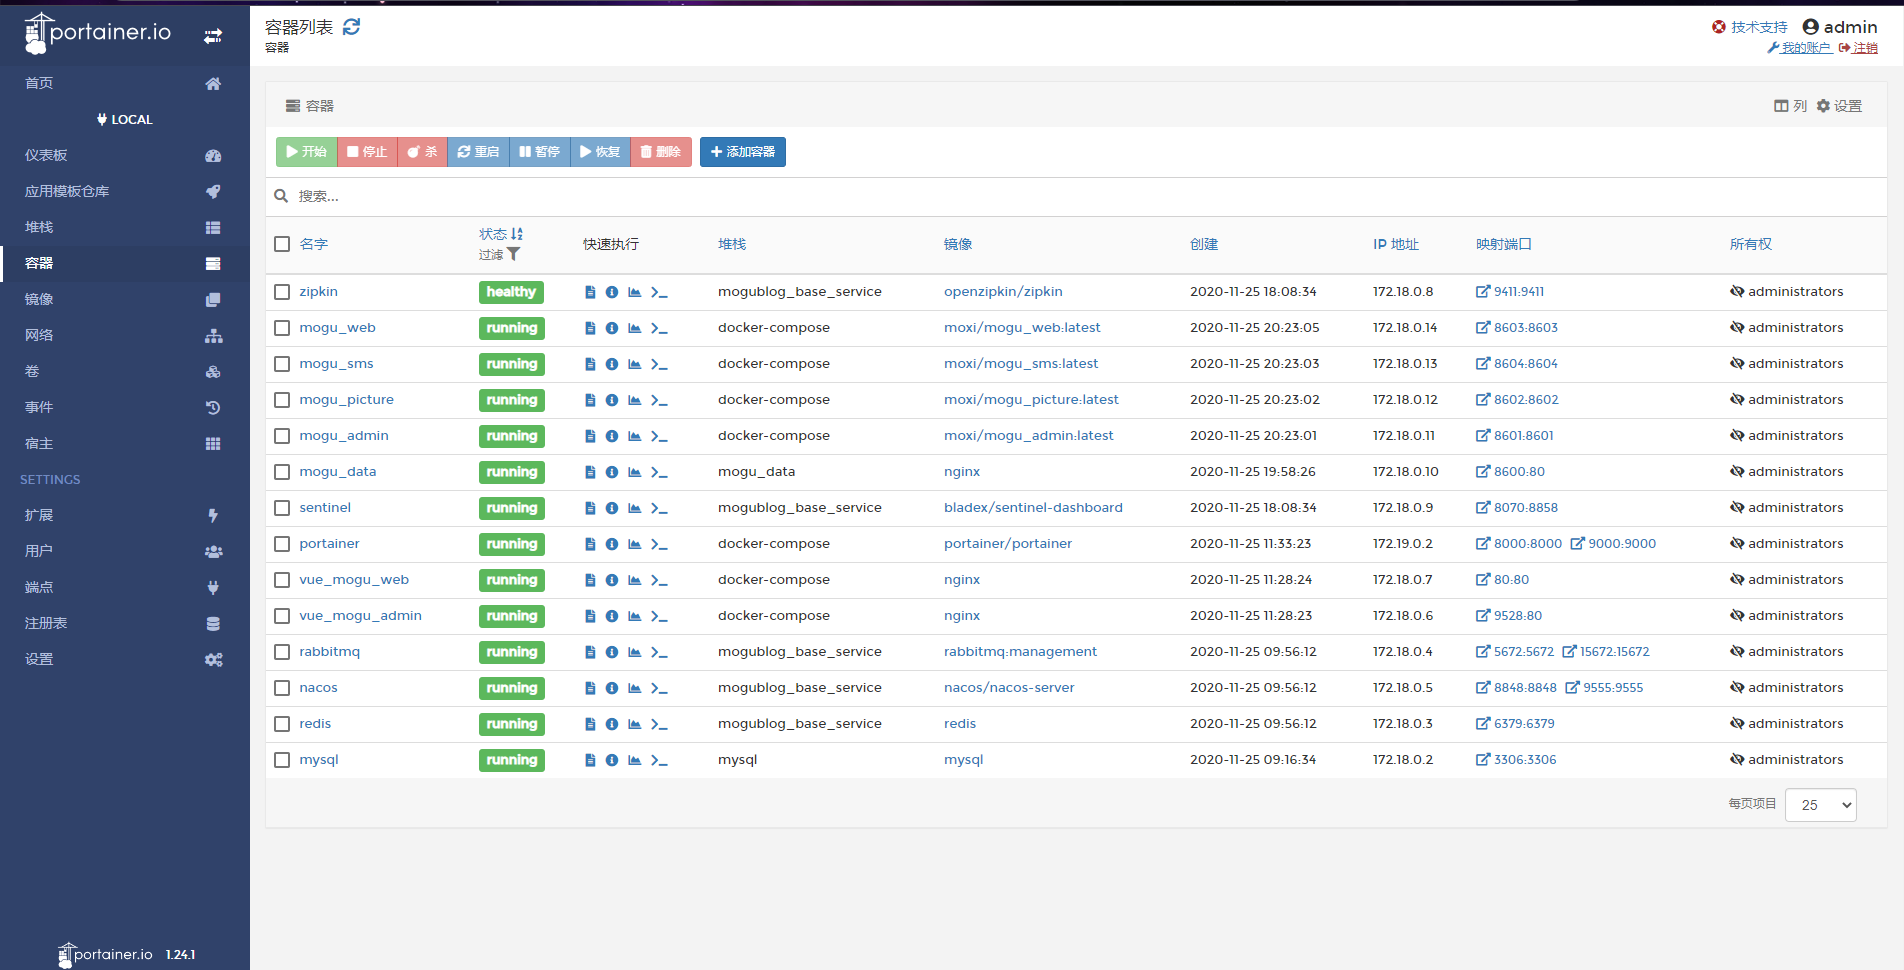Image resolution: width=1904 pixels, height=970 pixels.
Task: Open 我的账户 account link
Action: [1800, 48]
